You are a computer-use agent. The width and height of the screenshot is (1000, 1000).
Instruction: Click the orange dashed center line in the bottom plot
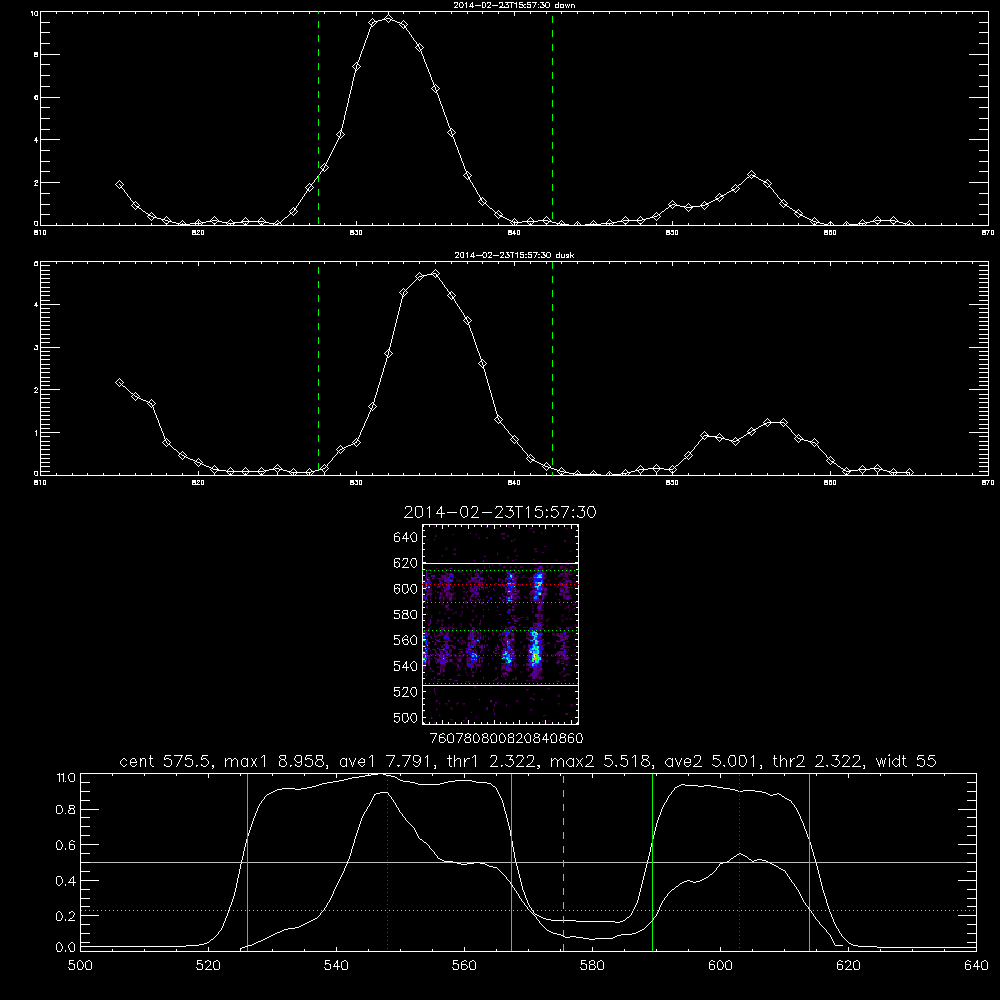click(563, 861)
